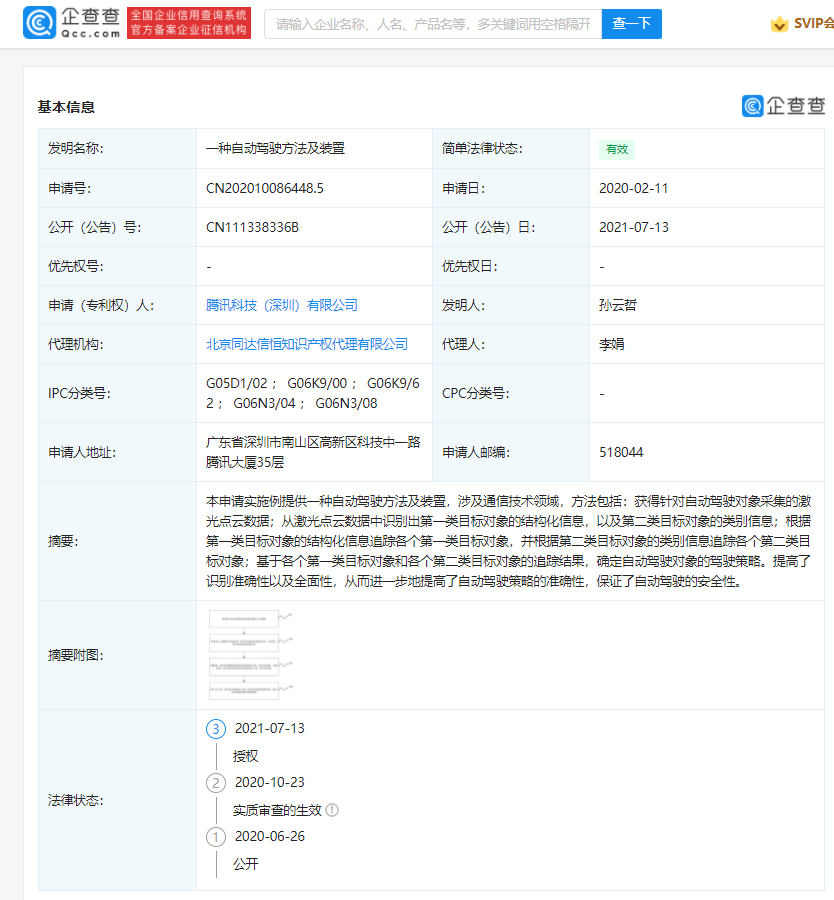834x900 pixels.
Task: Select legal status step 3 marker
Action: point(215,728)
